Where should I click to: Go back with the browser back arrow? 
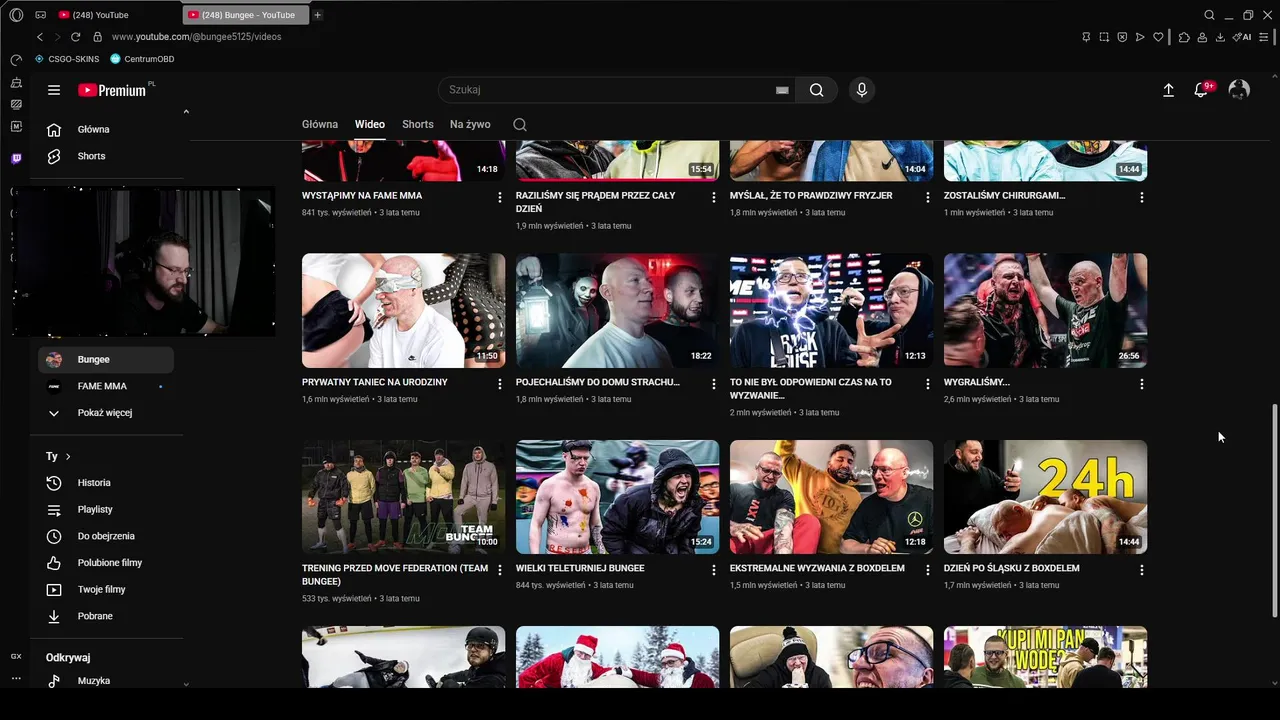tap(40, 37)
